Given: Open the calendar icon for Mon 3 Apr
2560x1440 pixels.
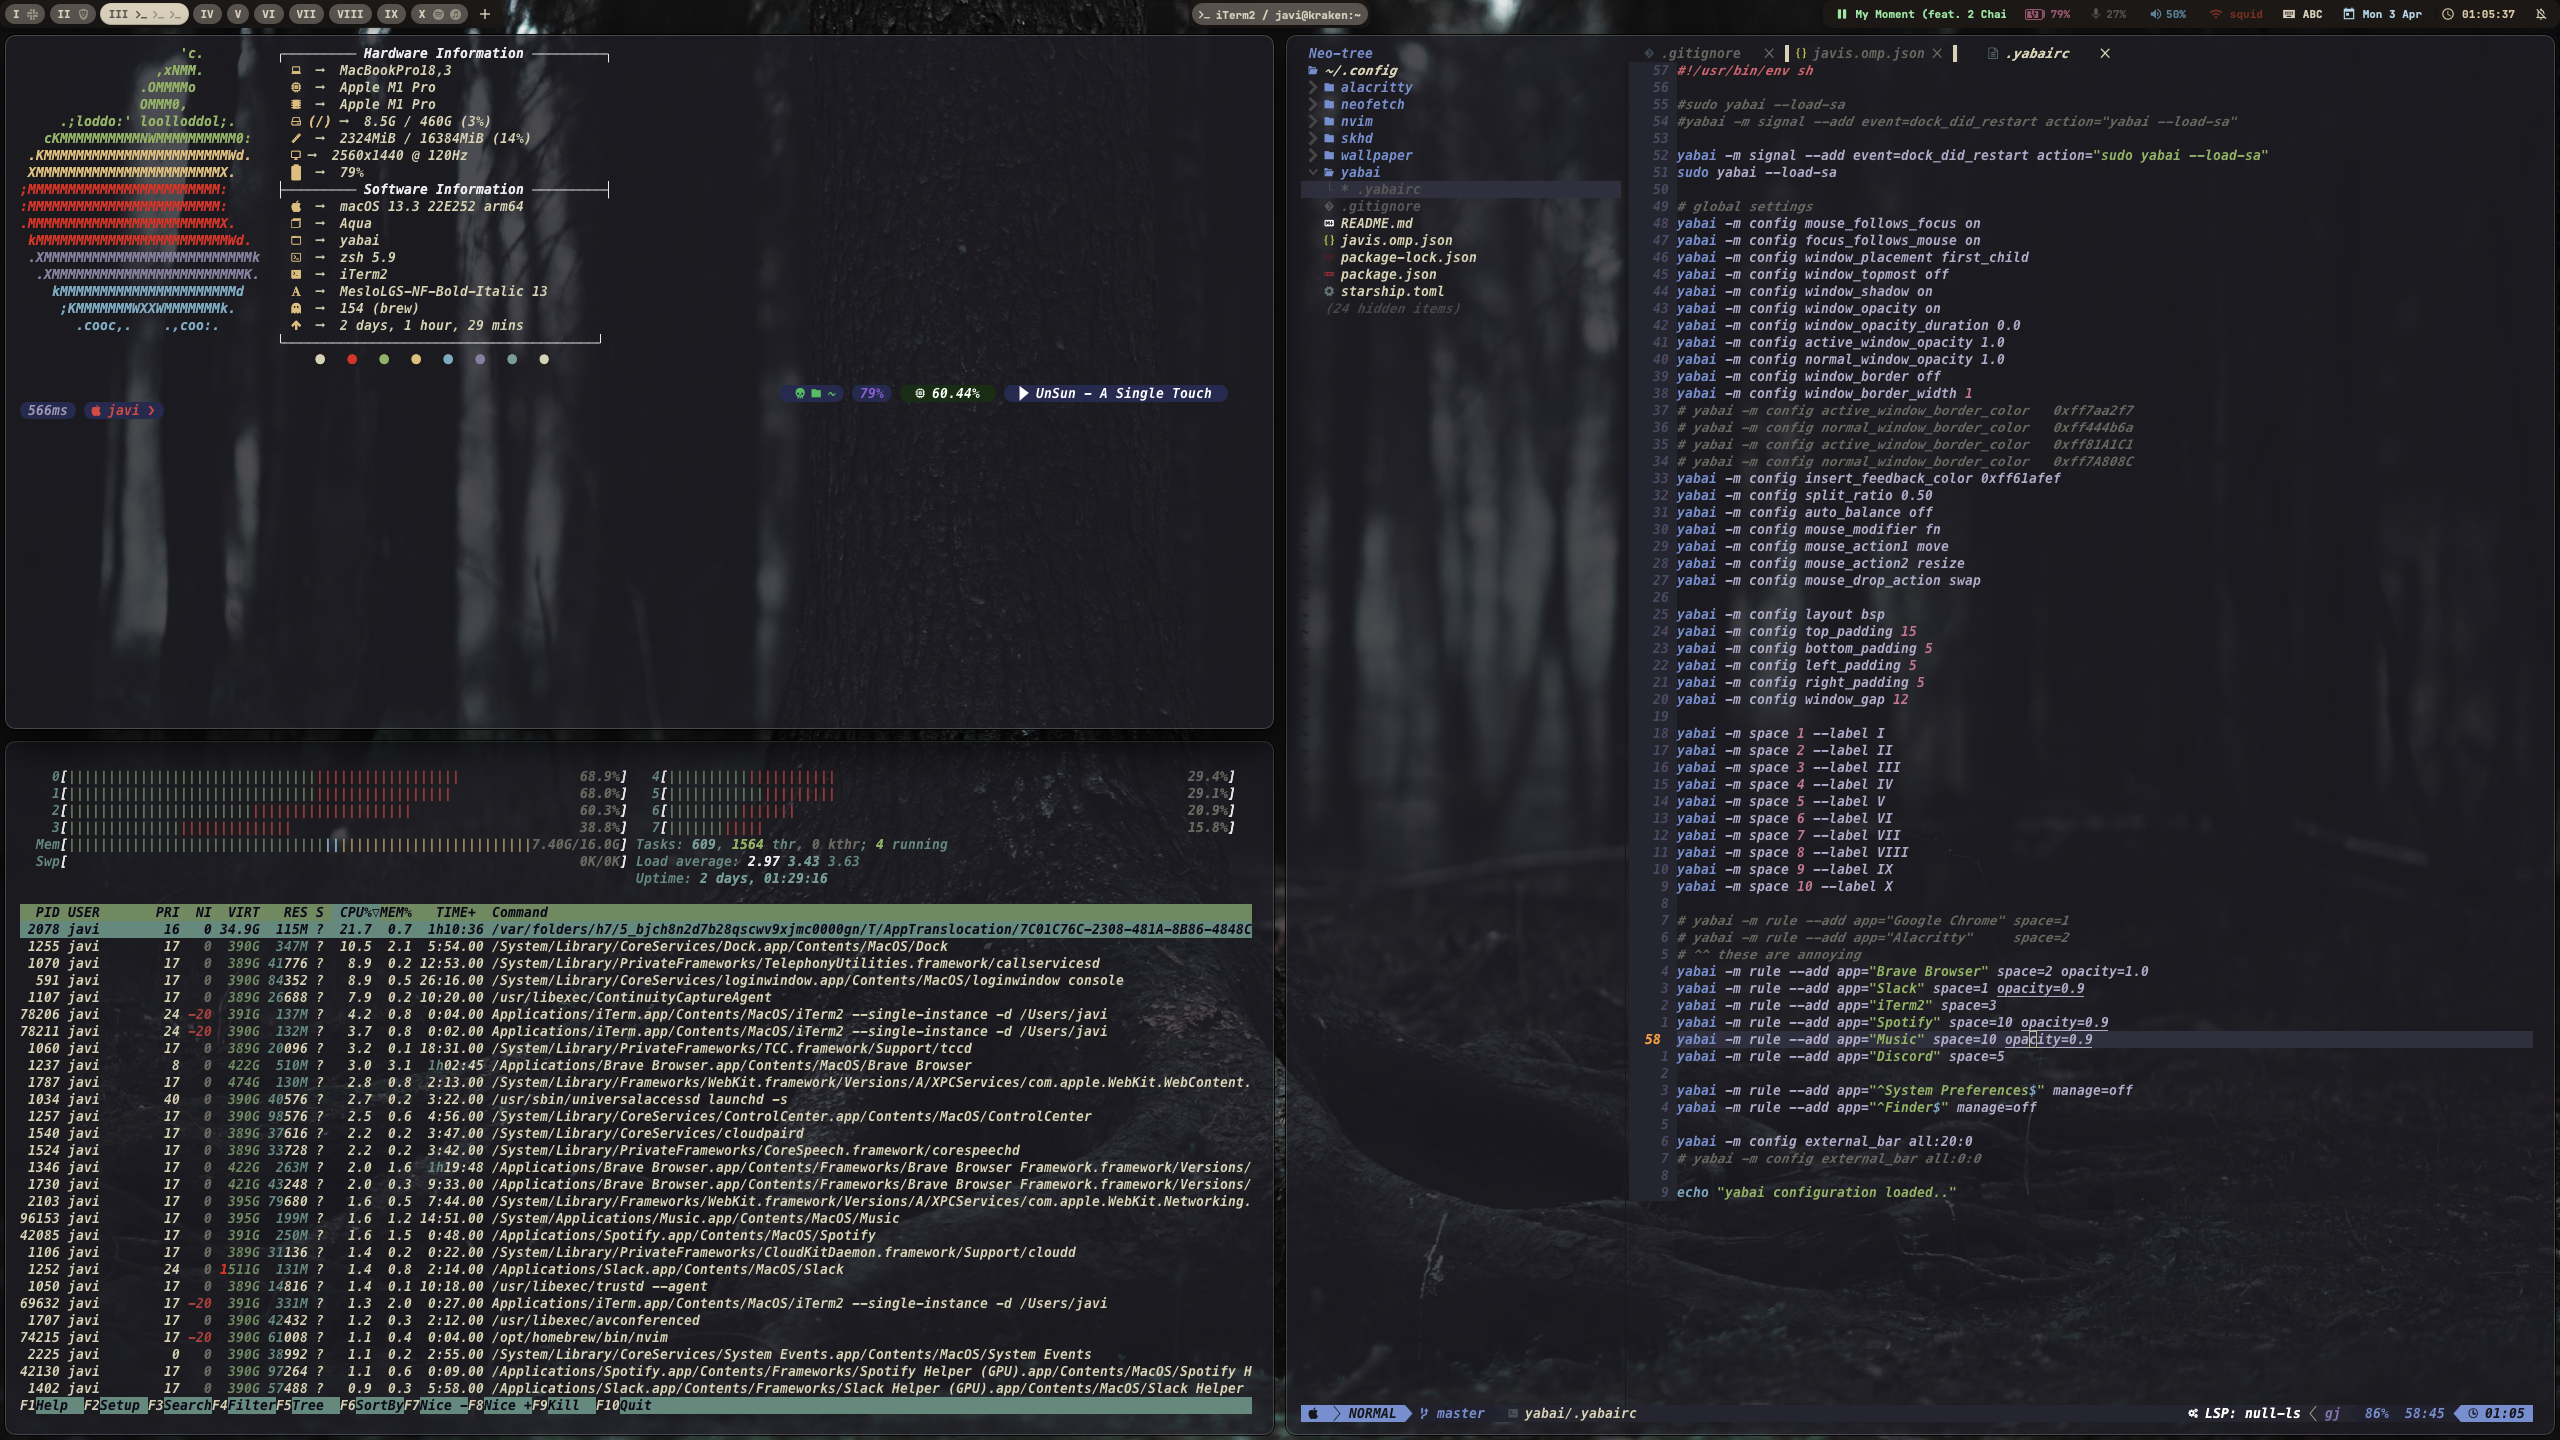Looking at the screenshot, I should 2349,14.
